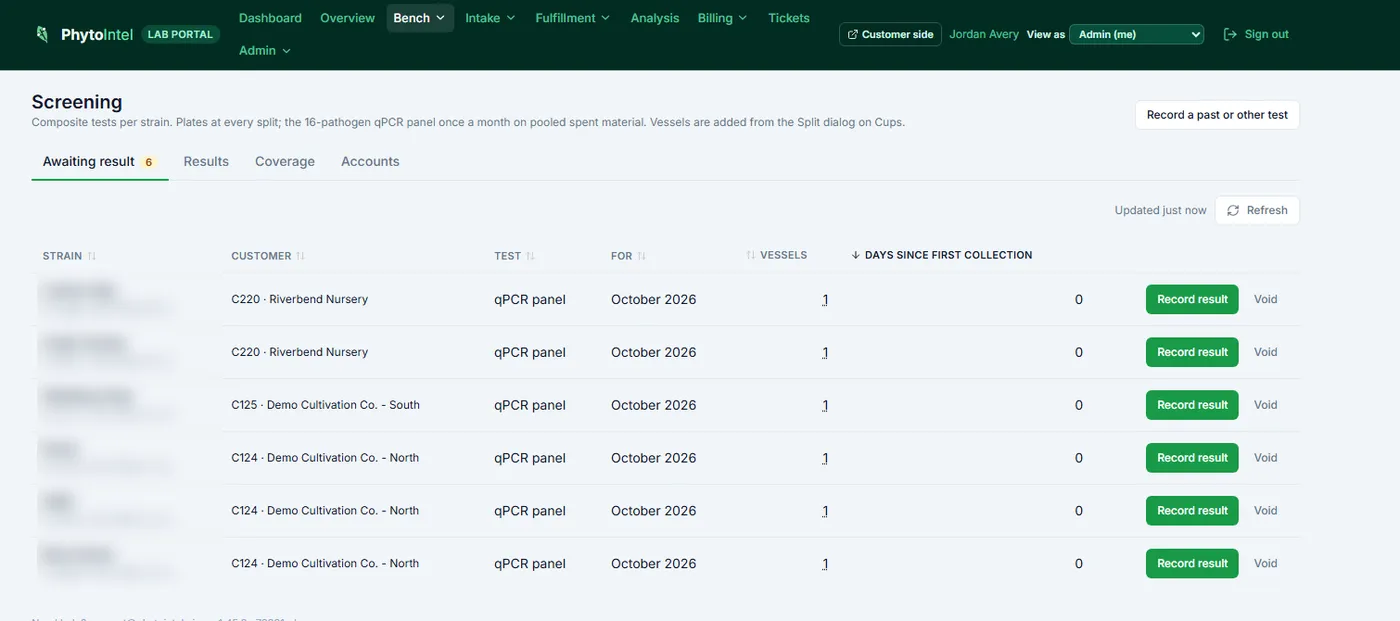
Task: Switch to the Coverage tab
Action: [x=285, y=162]
